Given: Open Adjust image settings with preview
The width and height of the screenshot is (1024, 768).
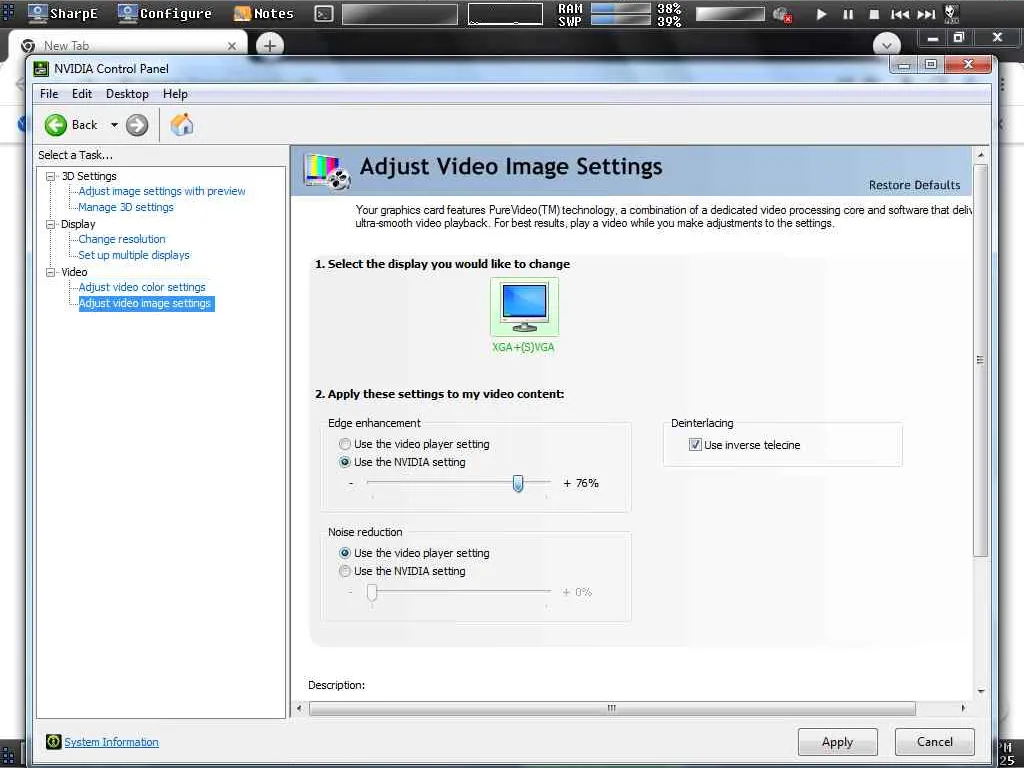Looking at the screenshot, I should click(x=162, y=191).
